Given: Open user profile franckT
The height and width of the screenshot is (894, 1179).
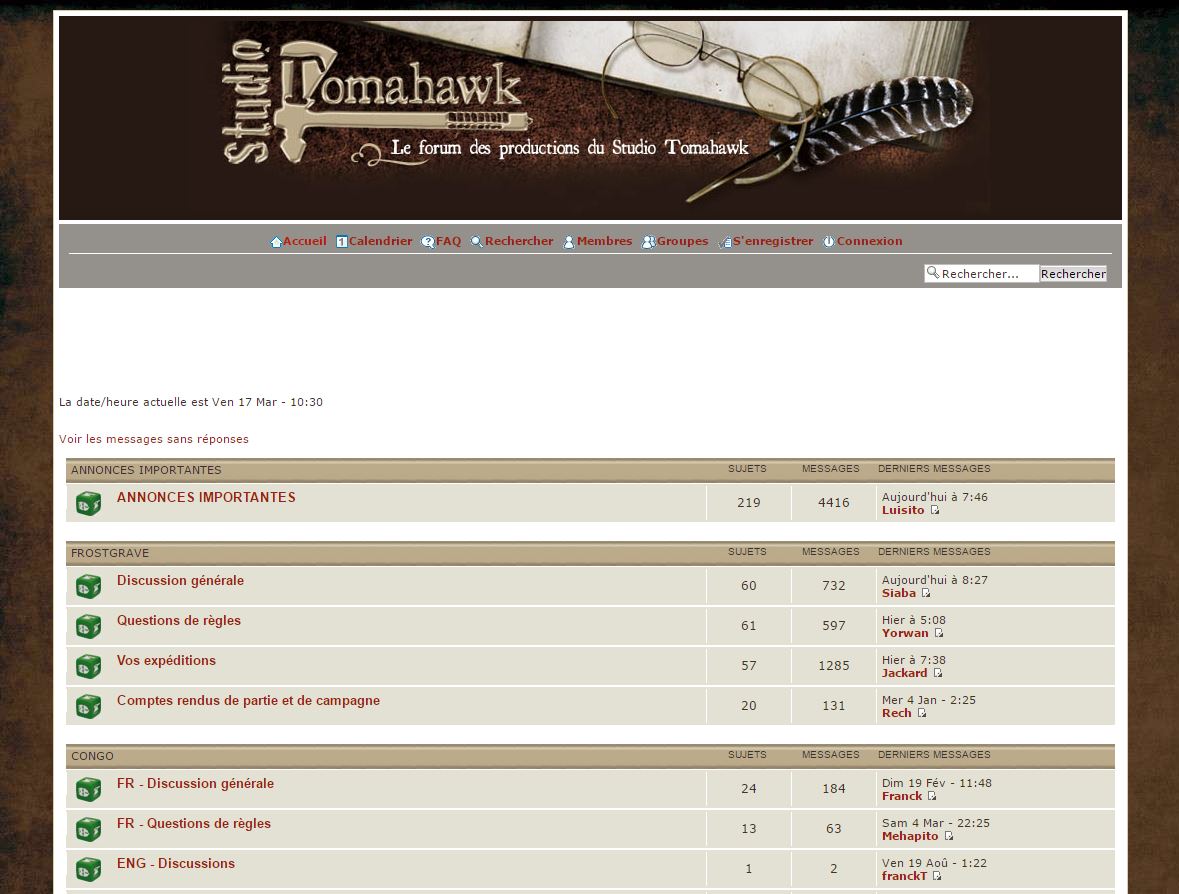Looking at the screenshot, I should click(905, 876).
